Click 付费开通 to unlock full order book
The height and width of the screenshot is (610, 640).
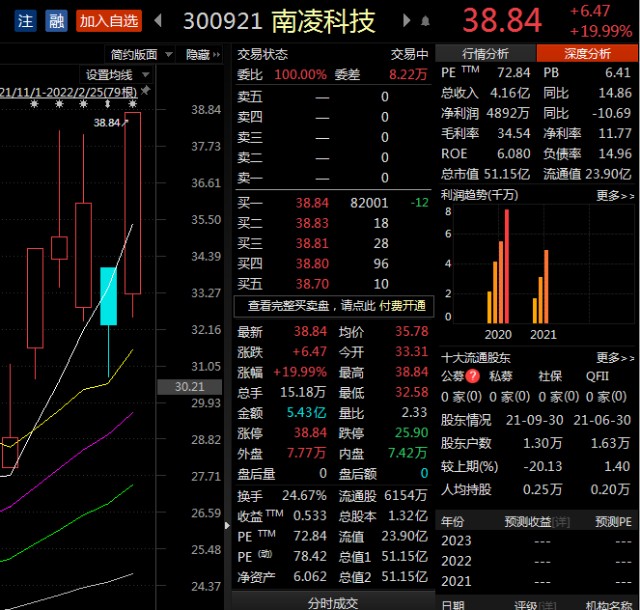402,305
